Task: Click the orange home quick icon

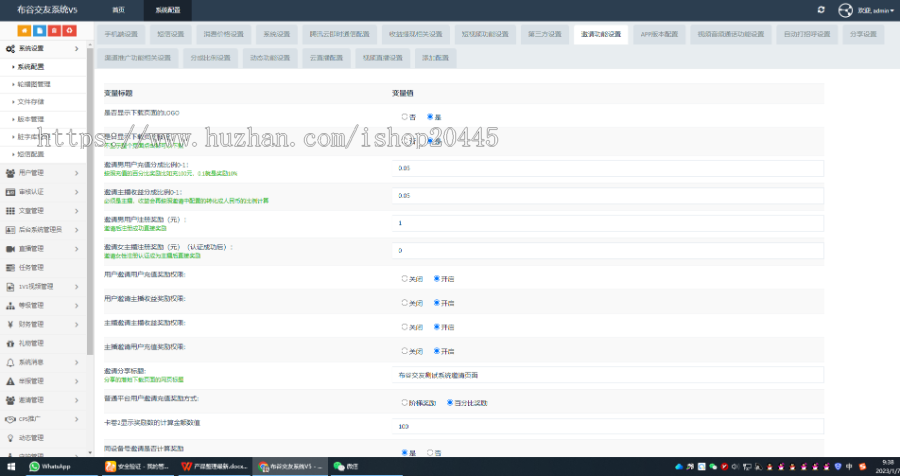Action: [24, 31]
